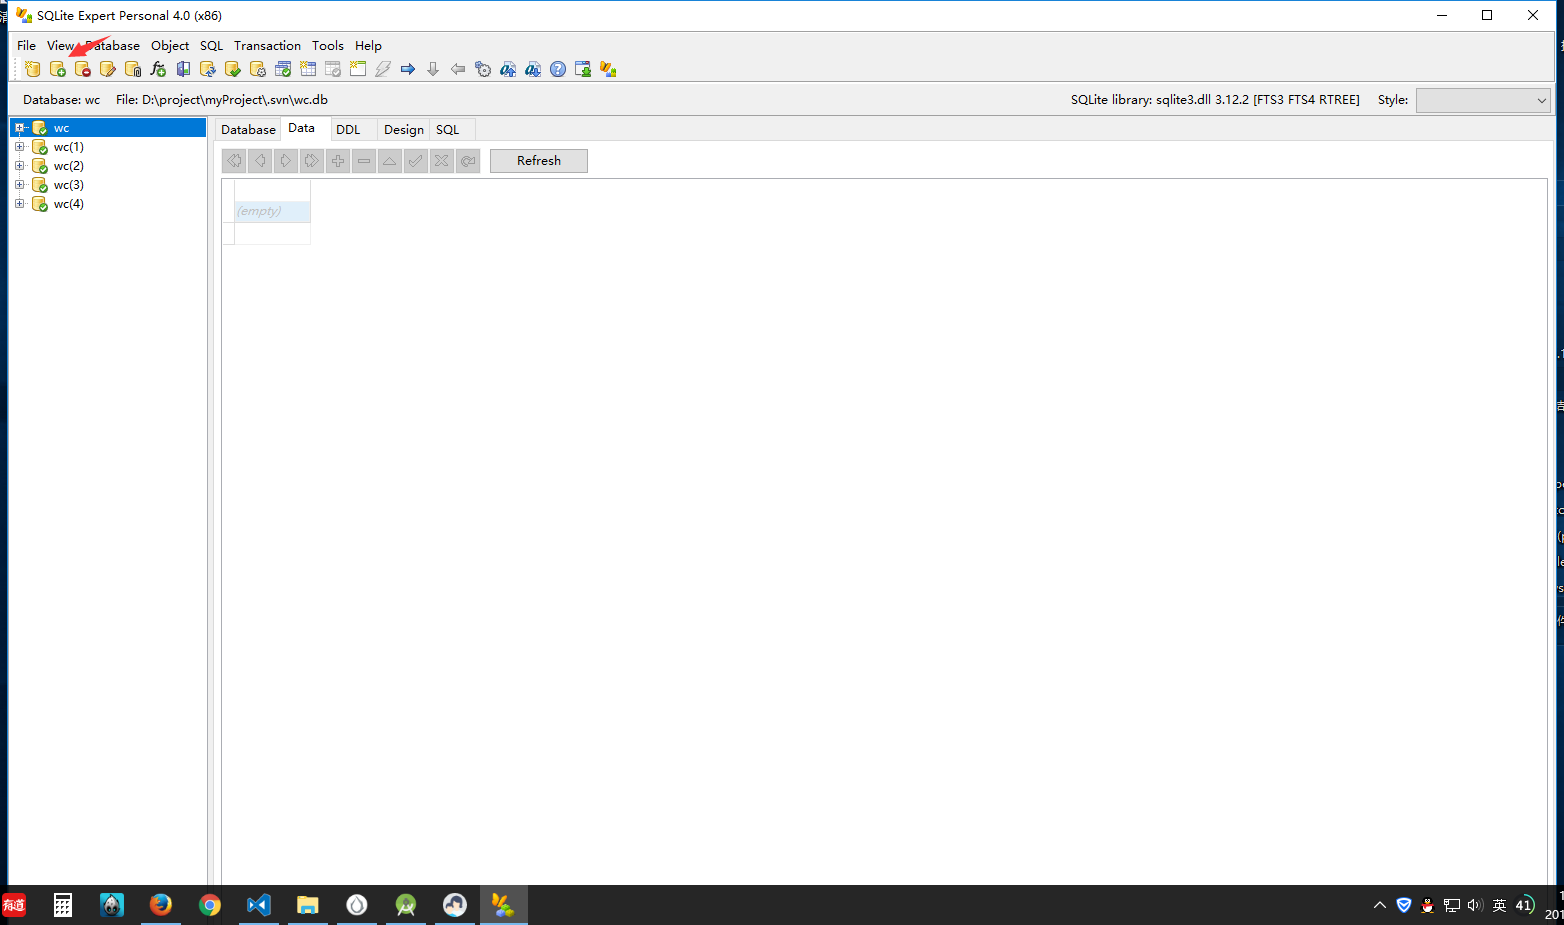
Task: Click the insert record plus button
Action: click(338, 161)
